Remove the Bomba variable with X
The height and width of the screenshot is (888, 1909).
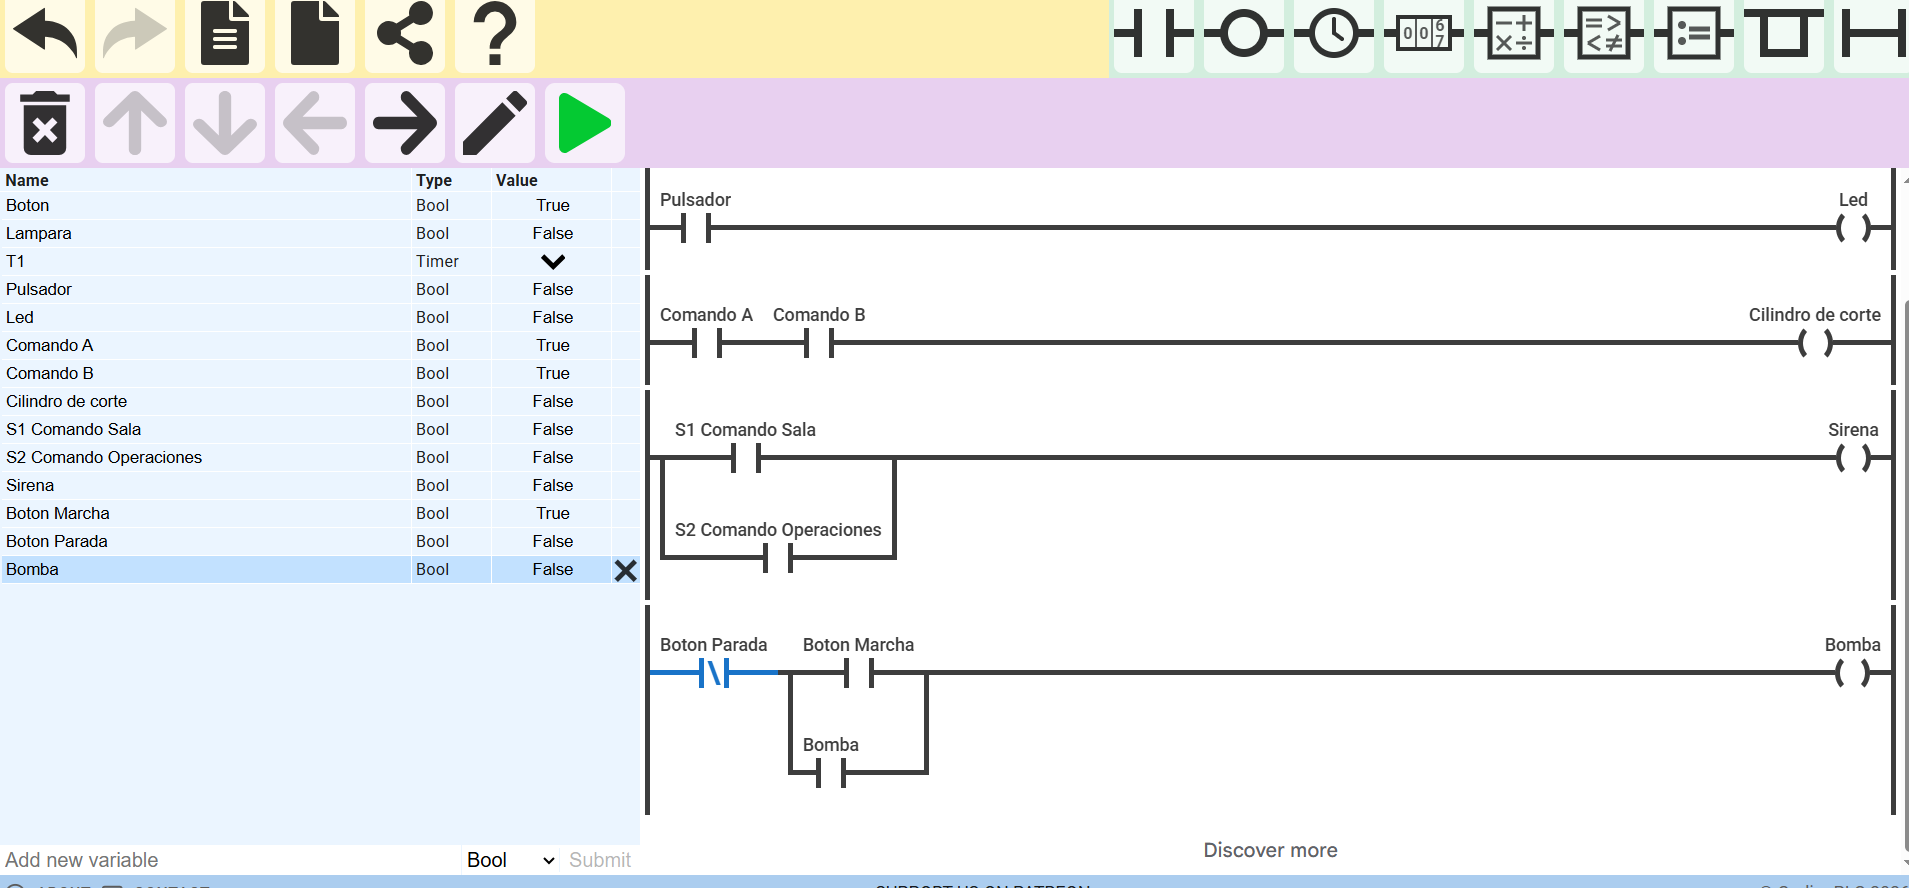pos(626,570)
